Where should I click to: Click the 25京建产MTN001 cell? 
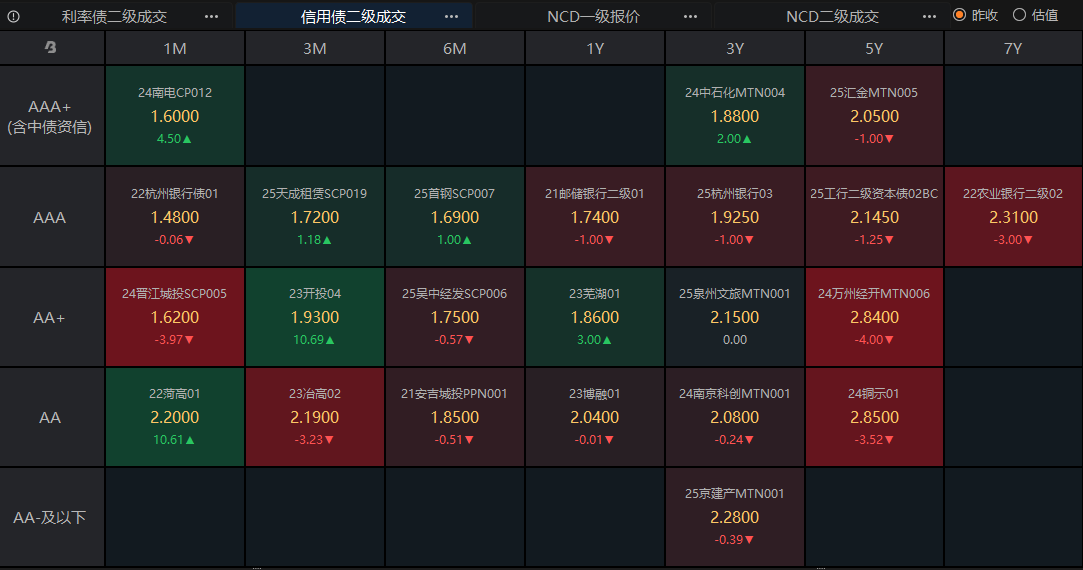click(x=735, y=517)
